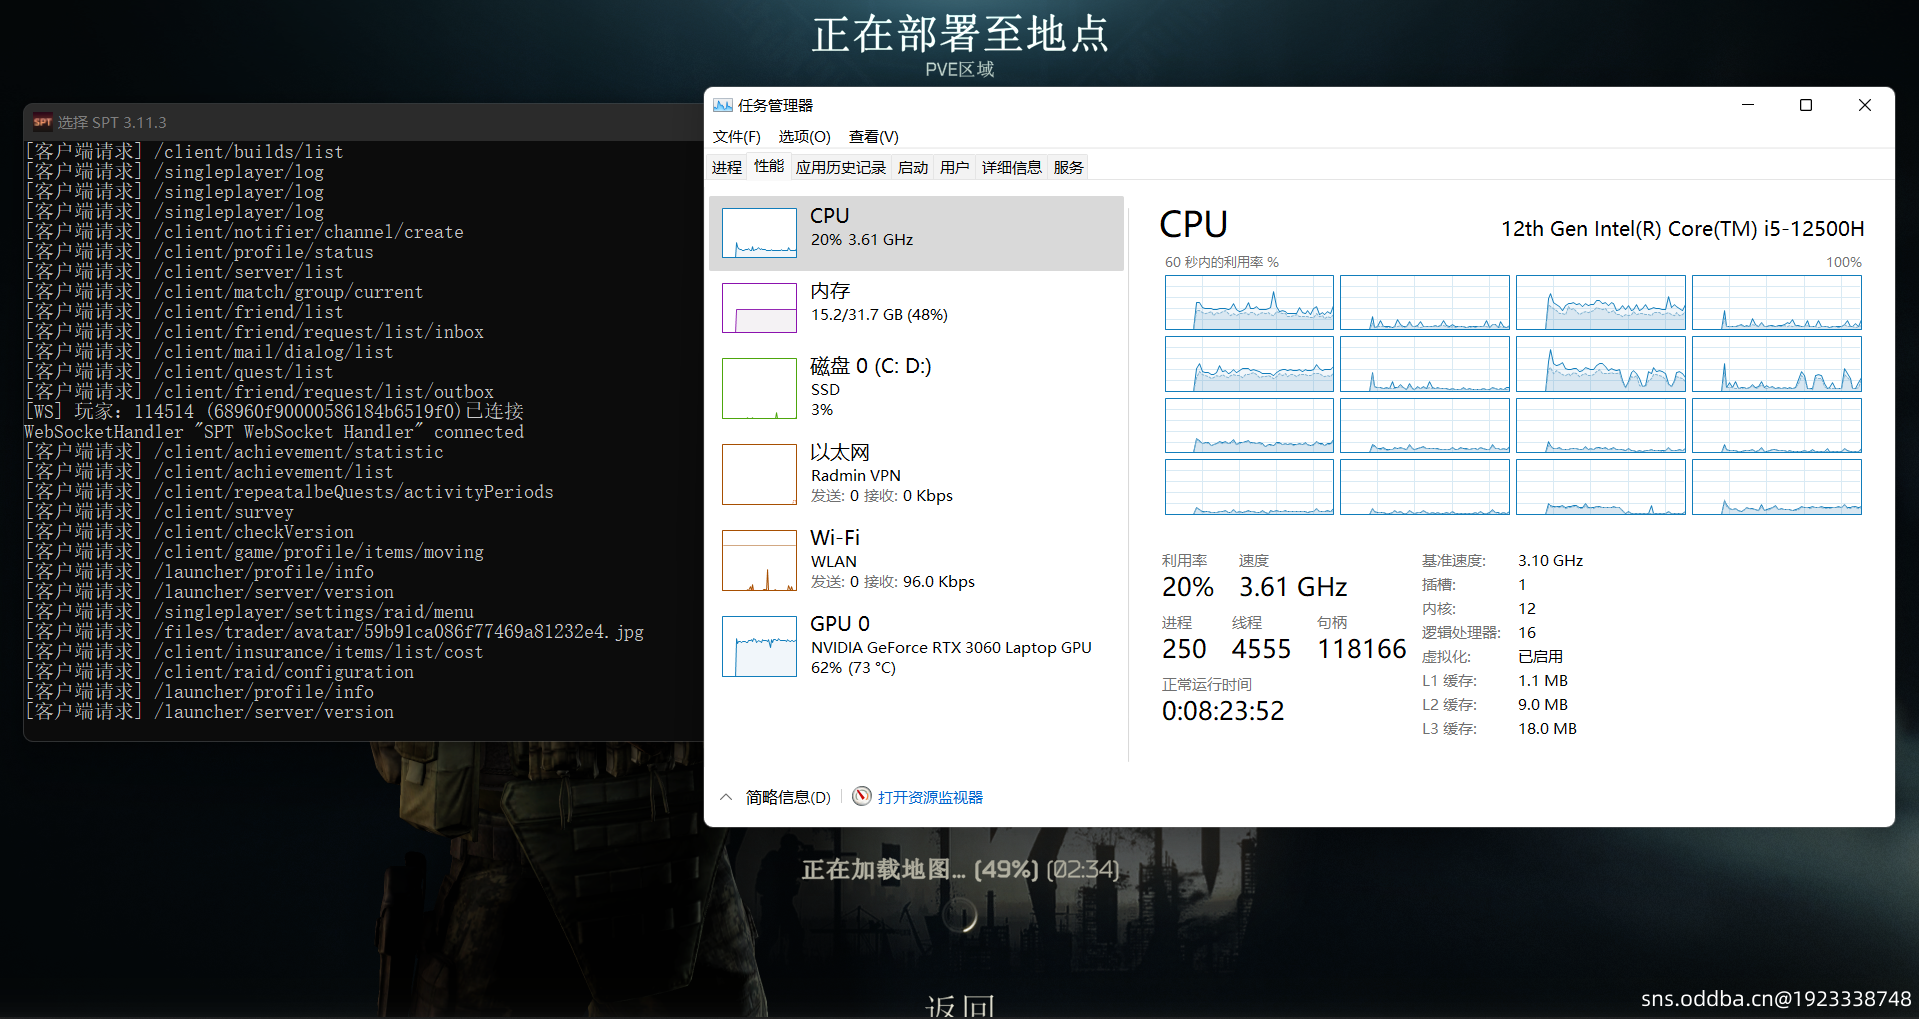Click the 虚拟化 已启用 value
The height and width of the screenshot is (1019, 1919).
coord(1540,656)
